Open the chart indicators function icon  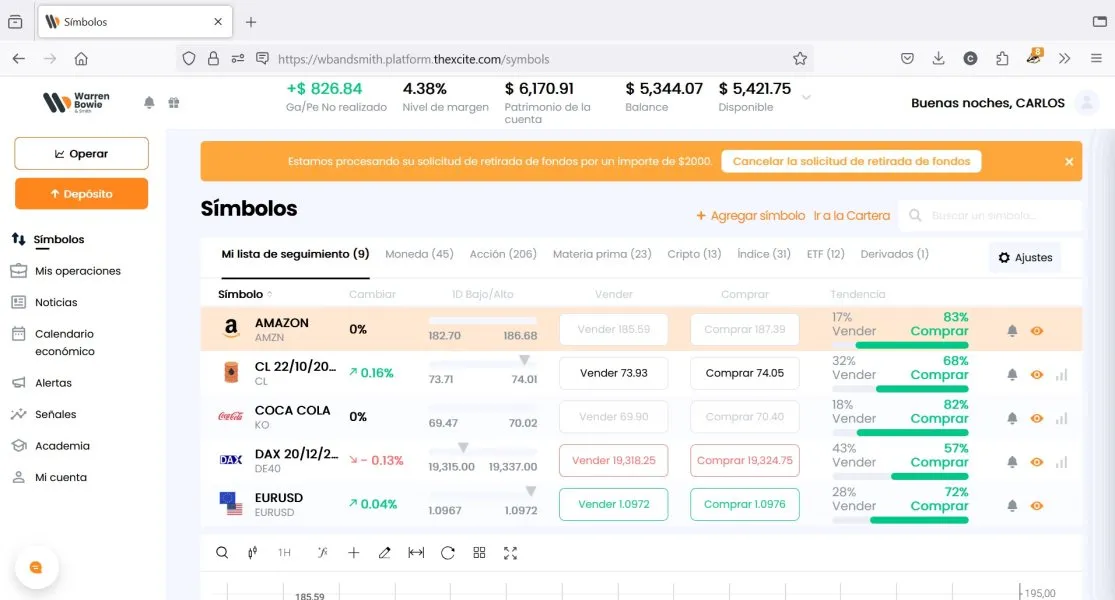point(322,552)
